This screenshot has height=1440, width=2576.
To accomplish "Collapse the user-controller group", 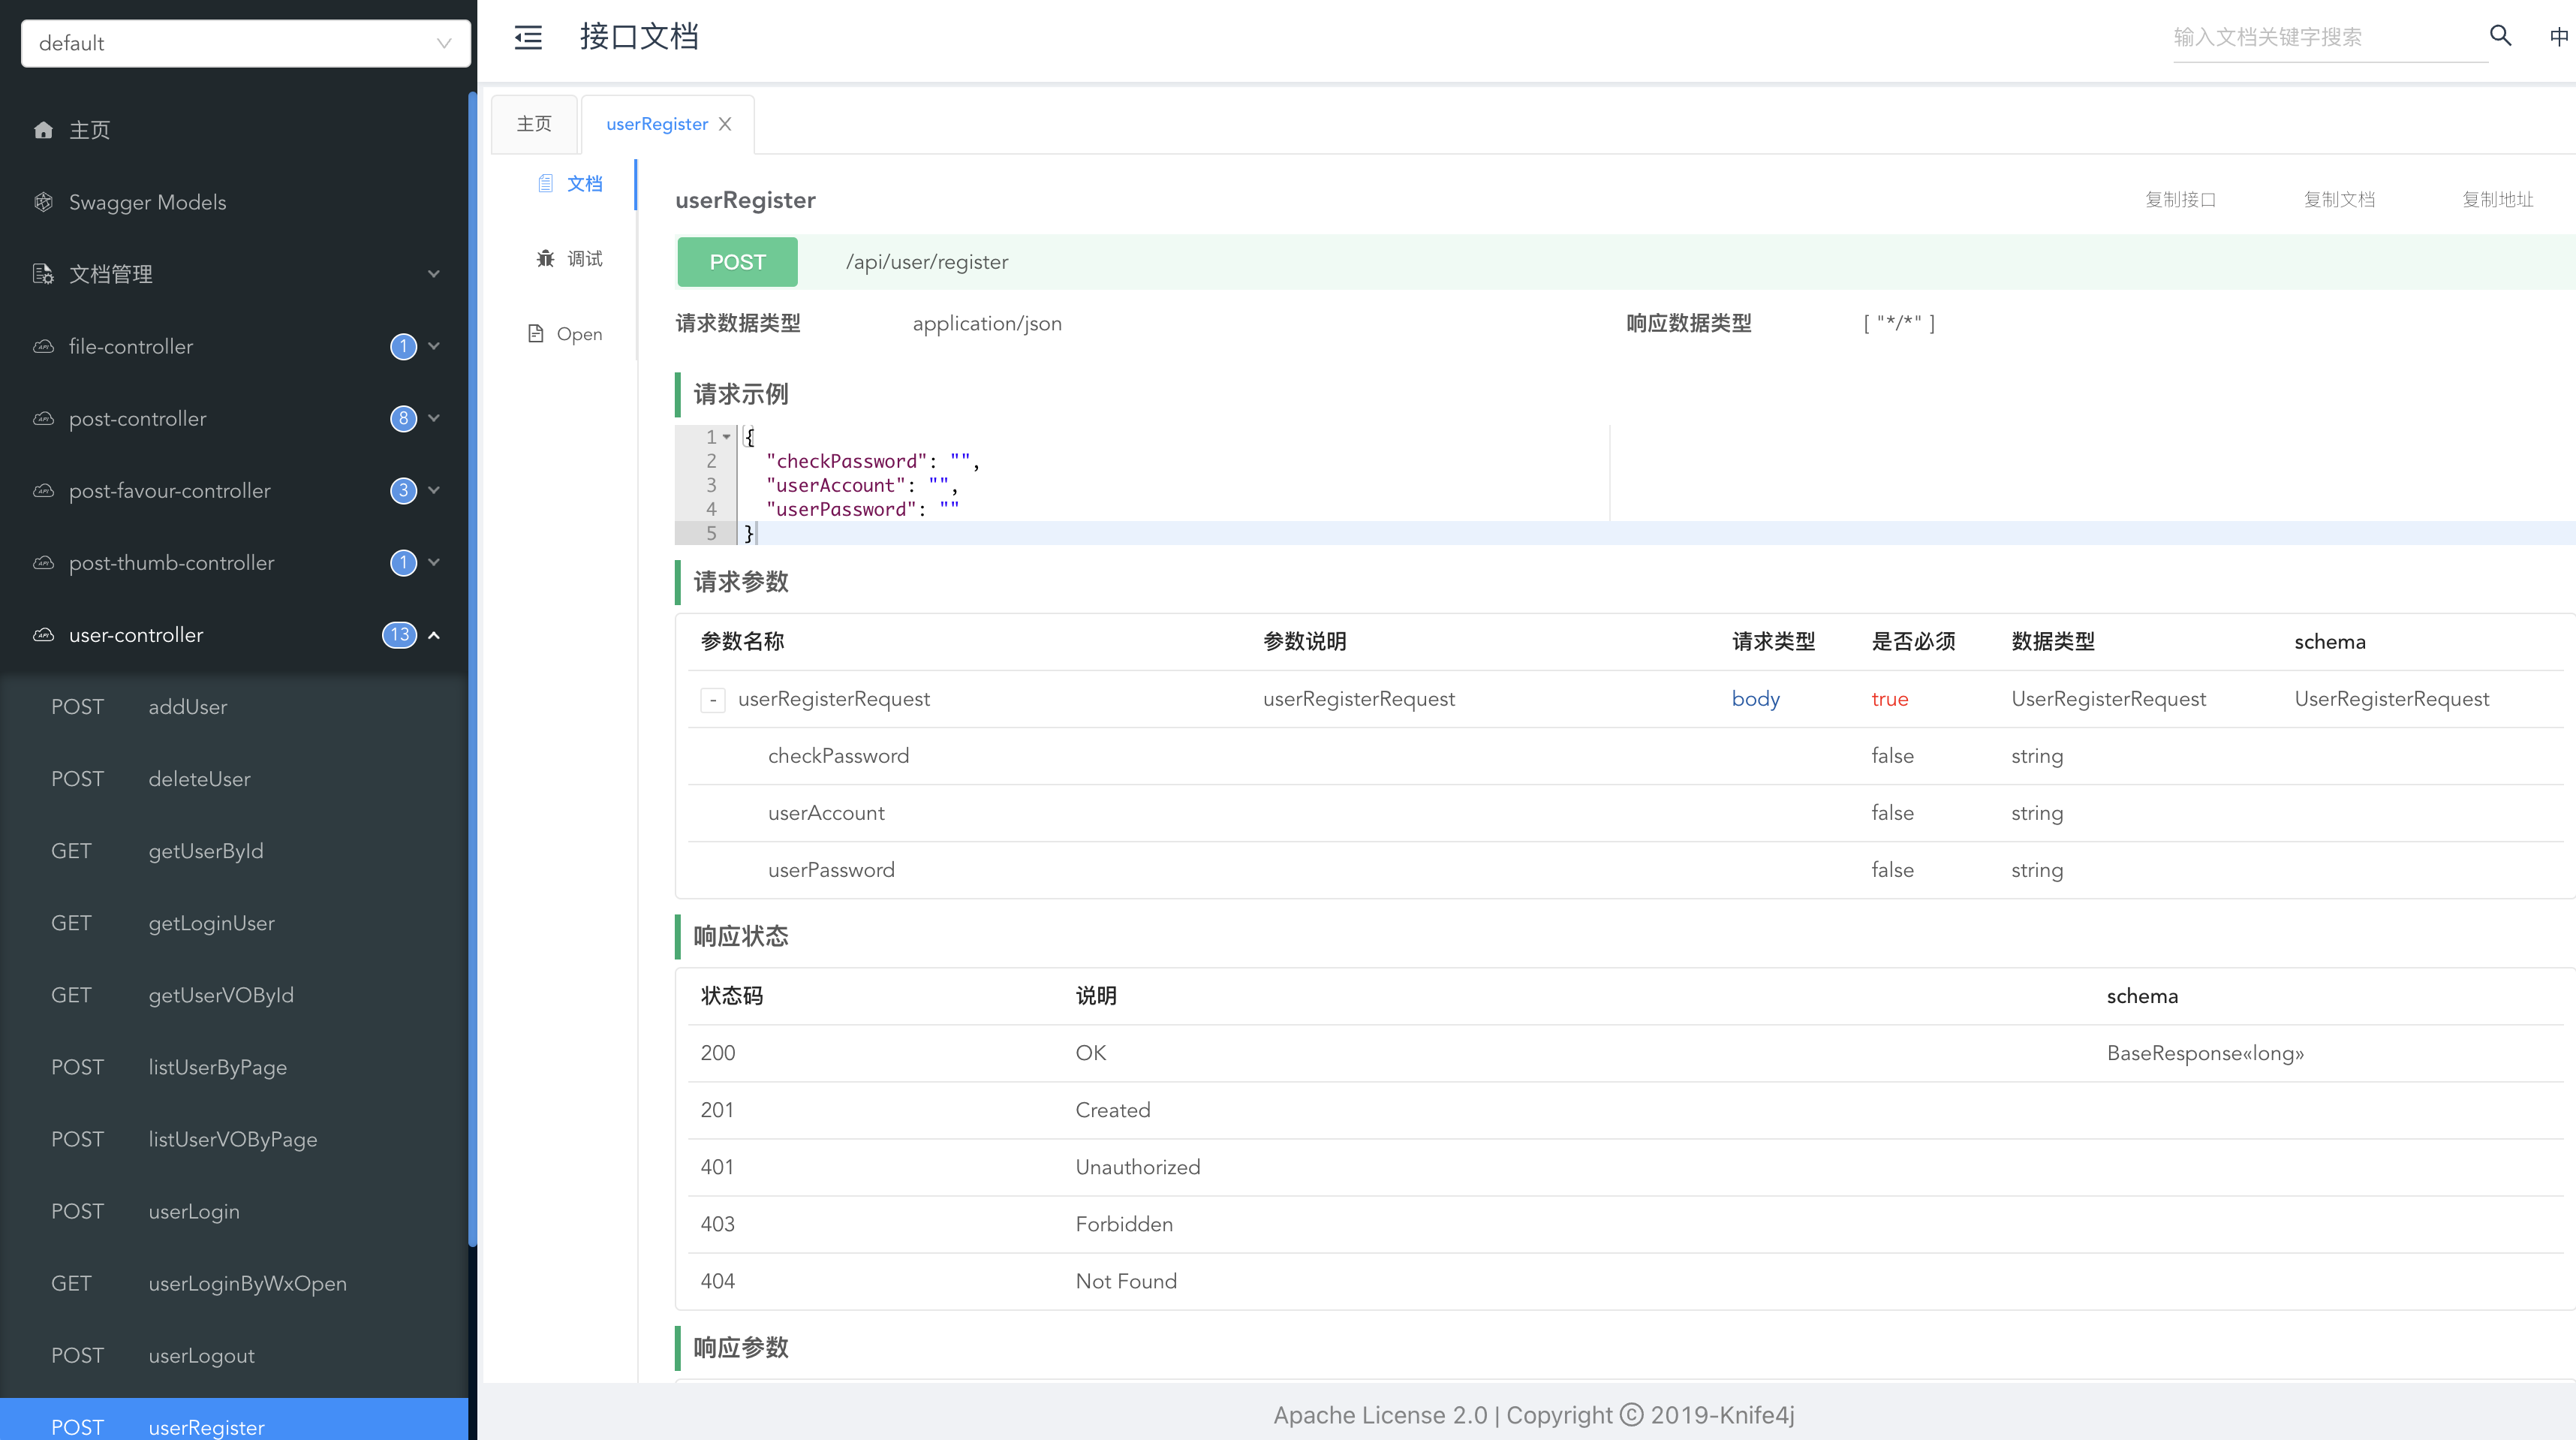I will [x=434, y=635].
